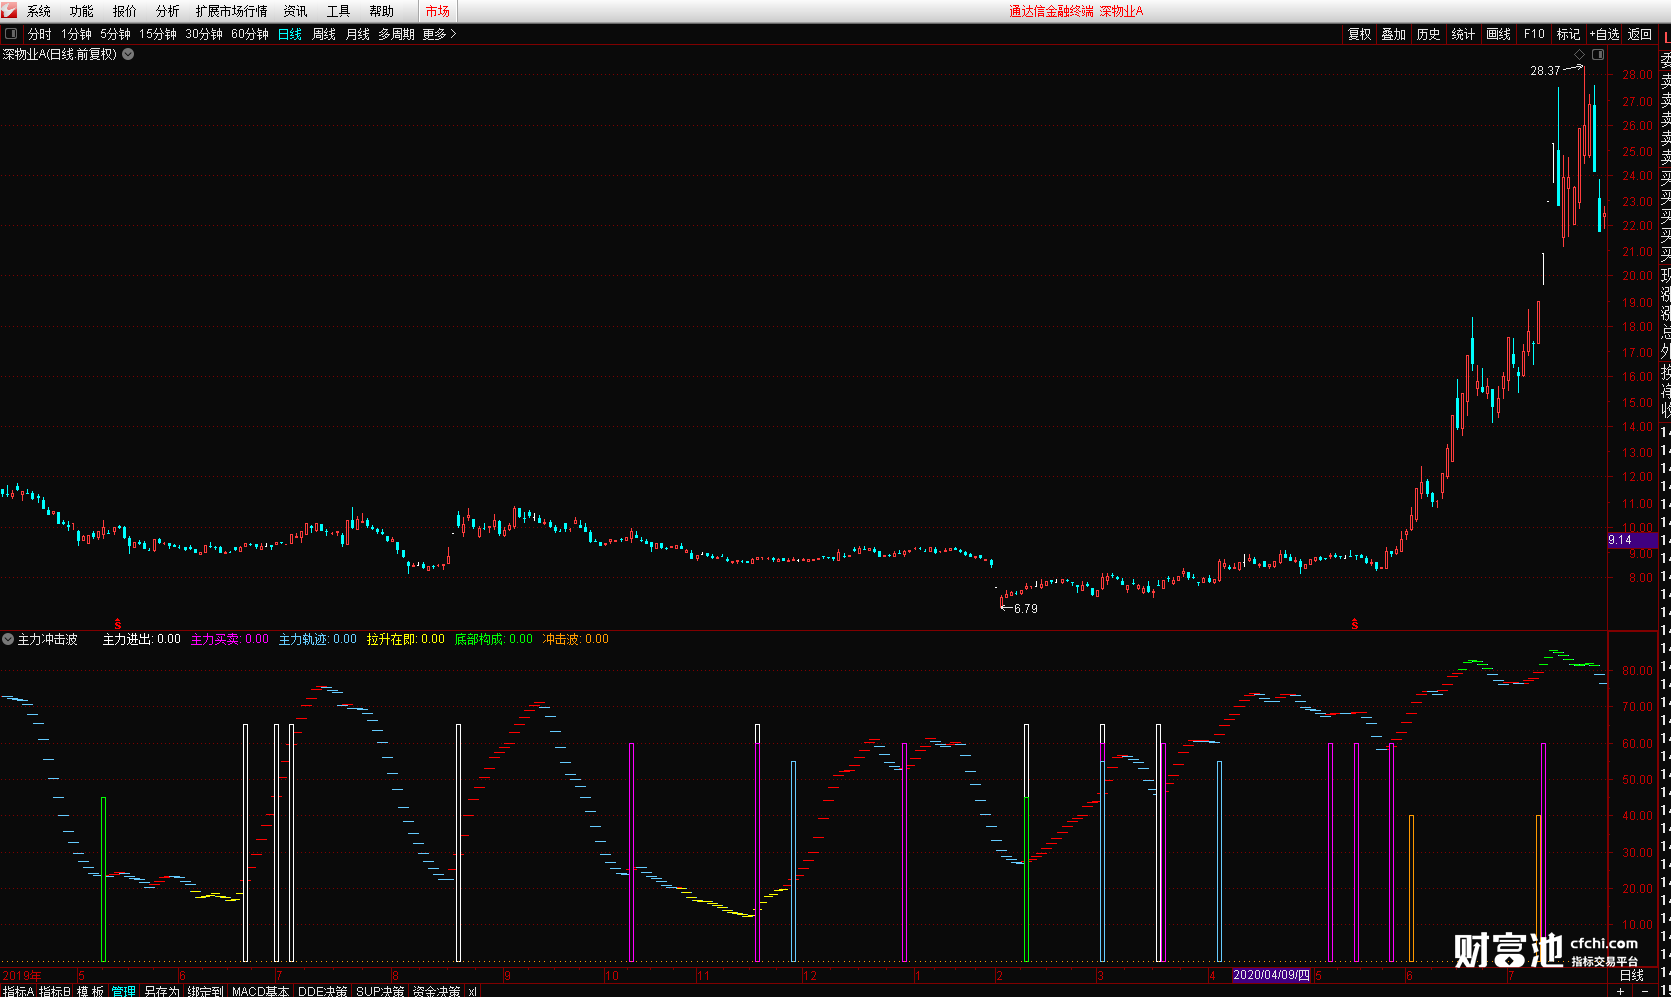The width and height of the screenshot is (1671, 997).
Task: Open the F10 company info
Action: click(1534, 34)
